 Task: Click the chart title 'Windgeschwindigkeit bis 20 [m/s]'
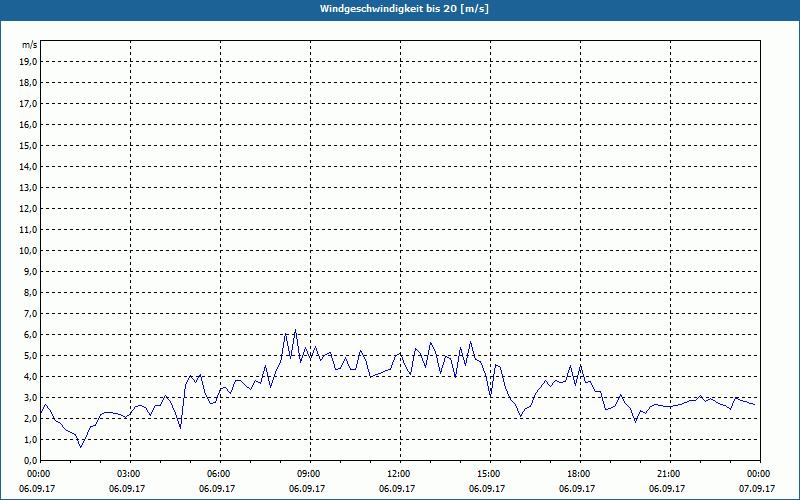click(404, 9)
